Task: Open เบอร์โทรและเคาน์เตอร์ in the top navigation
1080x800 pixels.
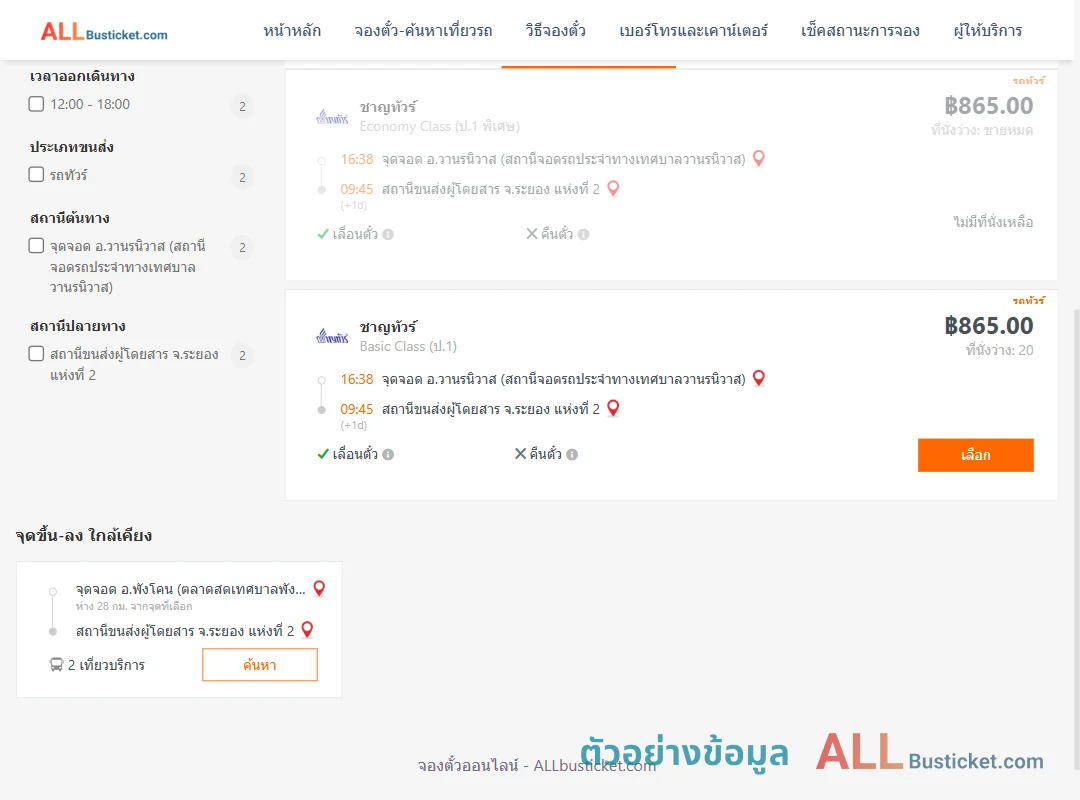Action: click(693, 31)
